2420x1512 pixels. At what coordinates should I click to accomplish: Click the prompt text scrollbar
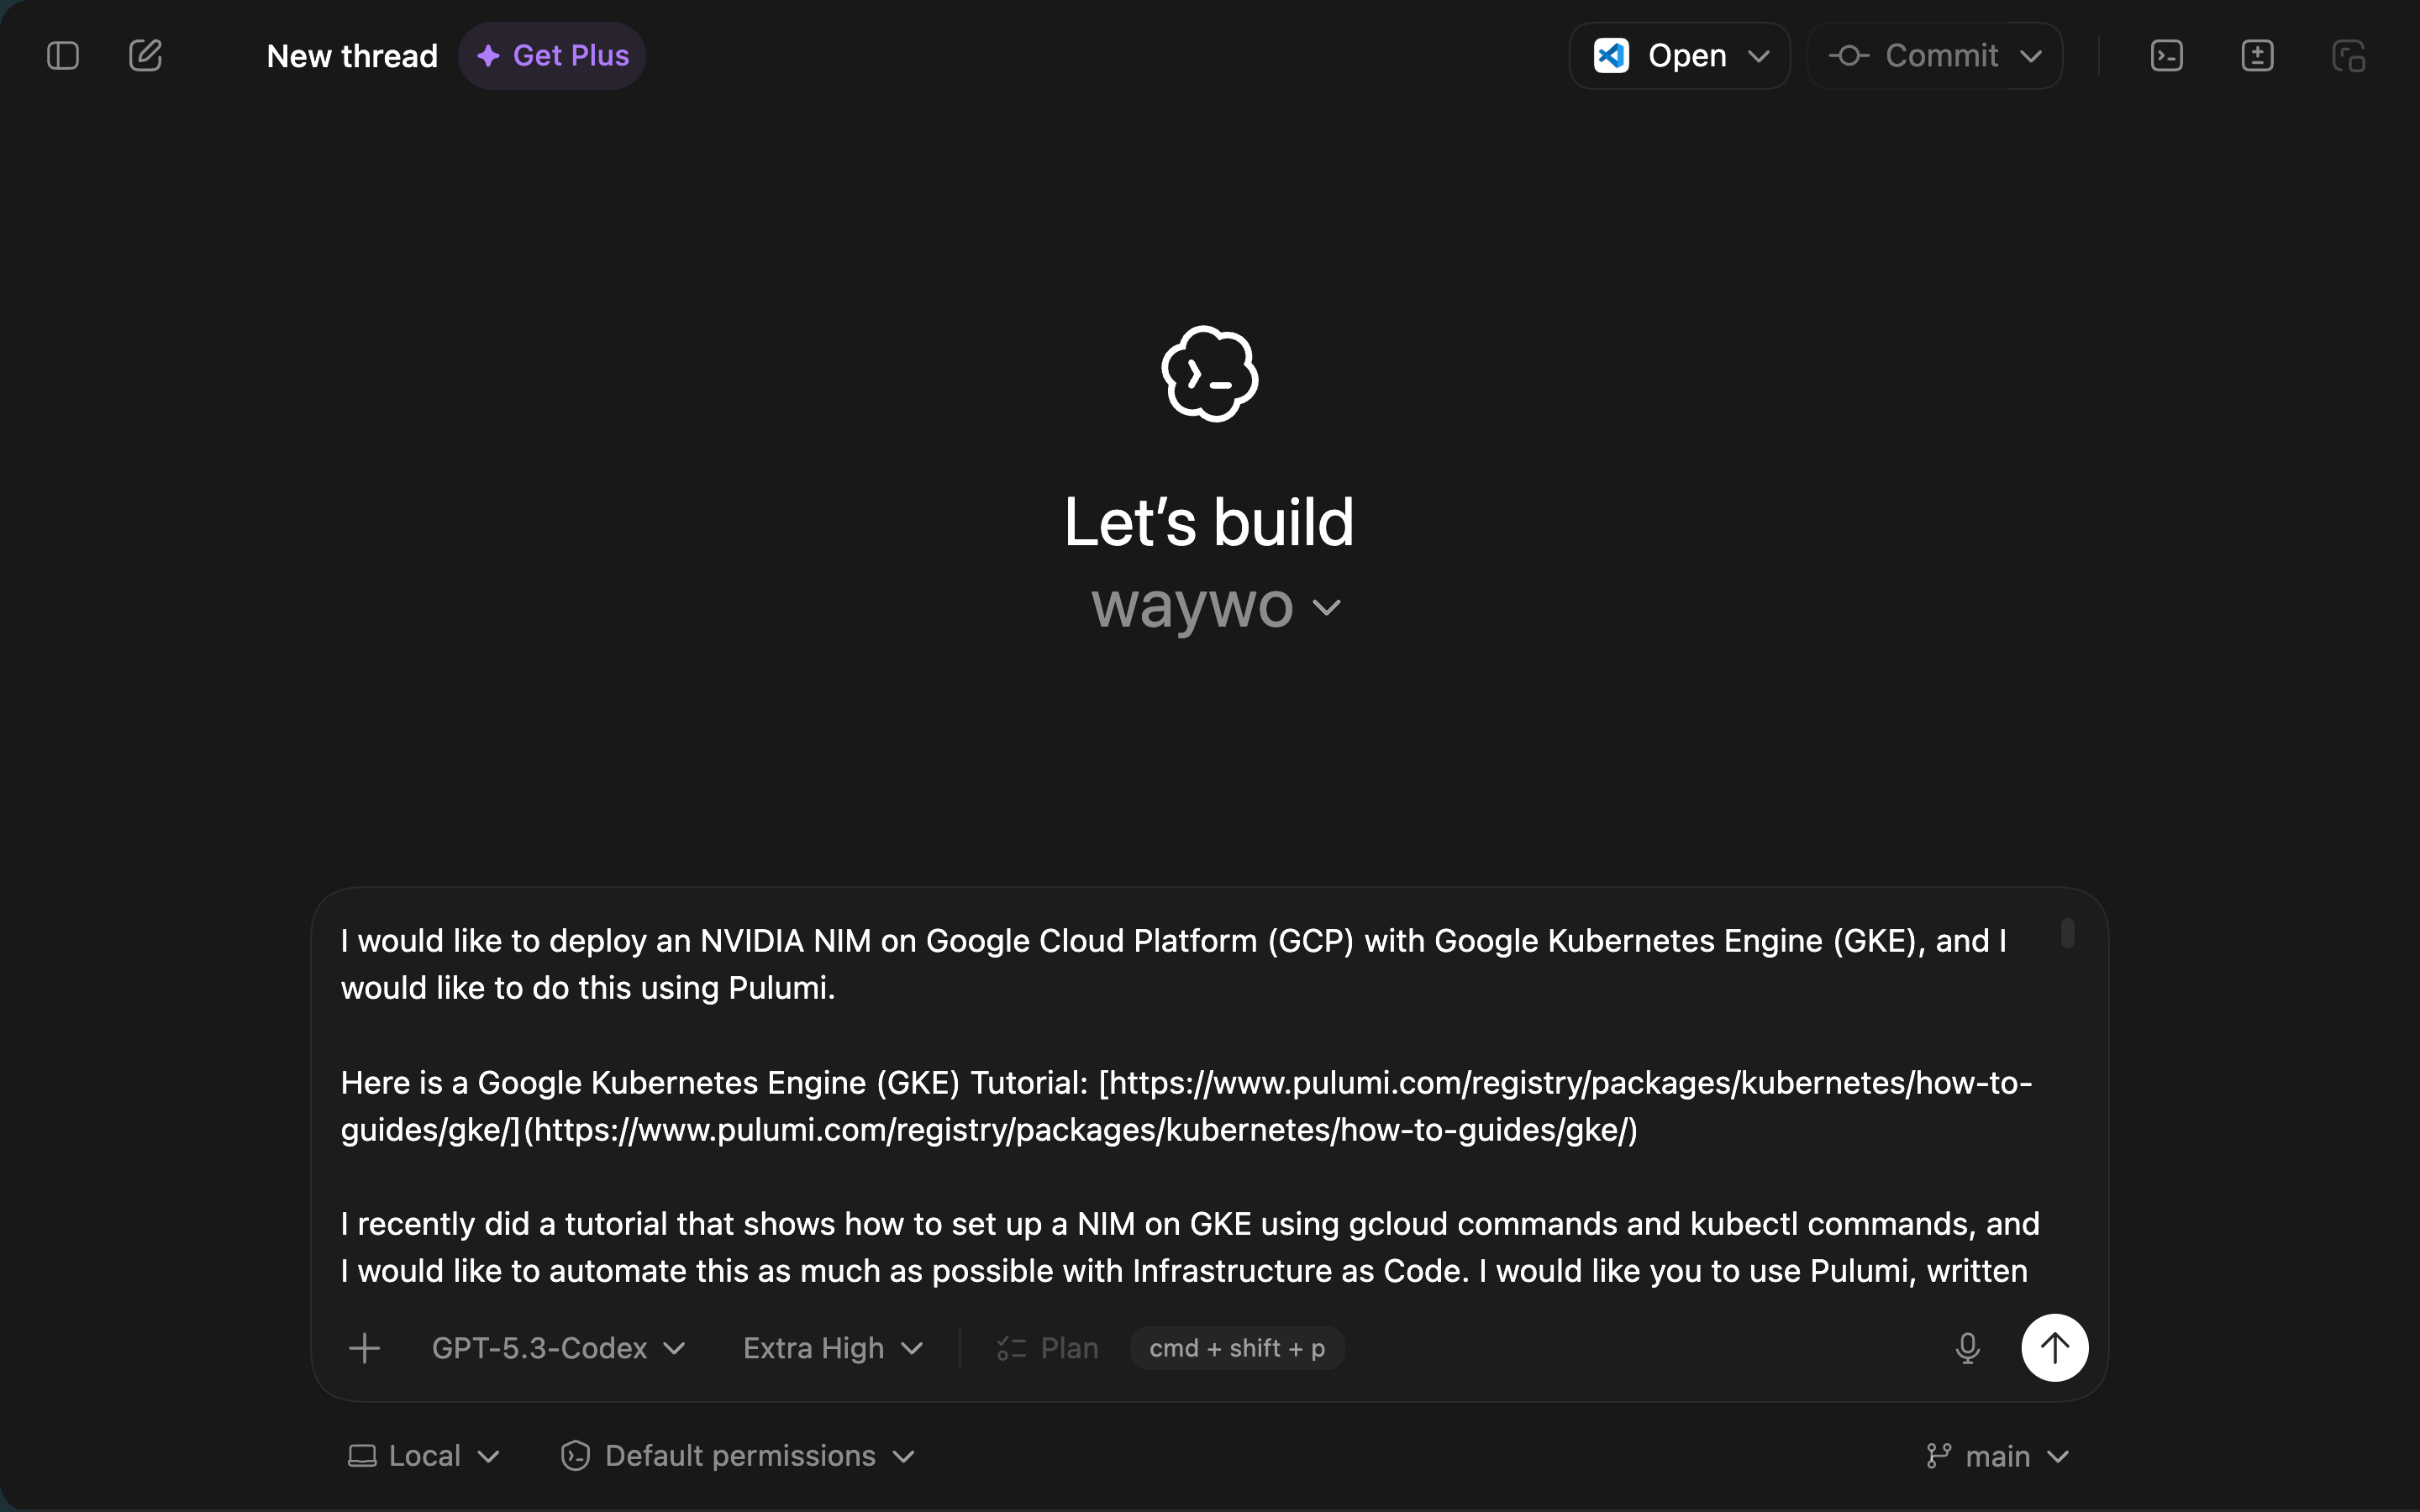[2067, 934]
